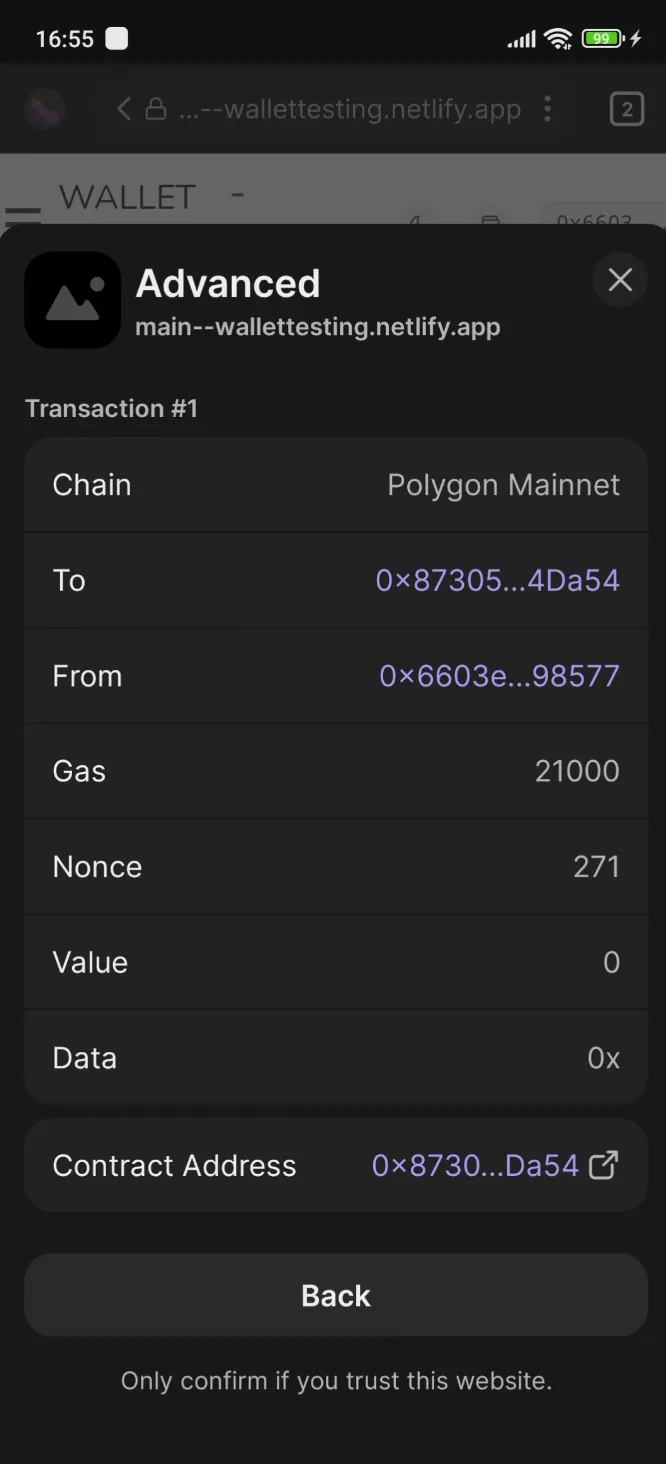
Task: Select the Data row showing 0x
Action: (335, 1057)
